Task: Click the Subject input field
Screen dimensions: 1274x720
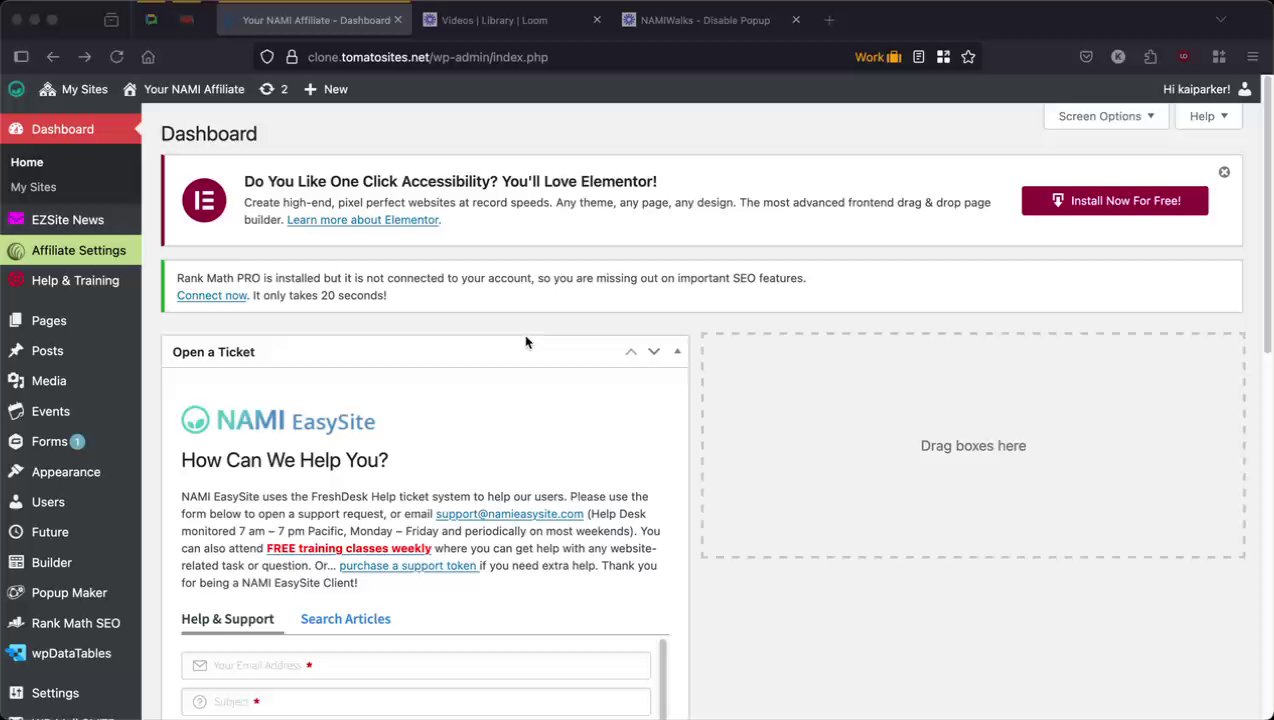Action: coord(416,702)
